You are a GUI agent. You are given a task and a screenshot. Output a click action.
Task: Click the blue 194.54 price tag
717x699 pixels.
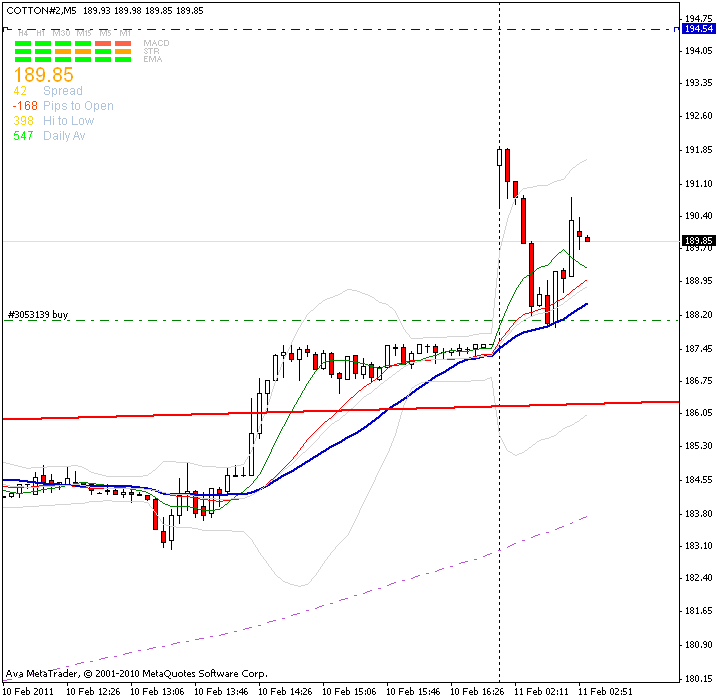[x=698, y=29]
